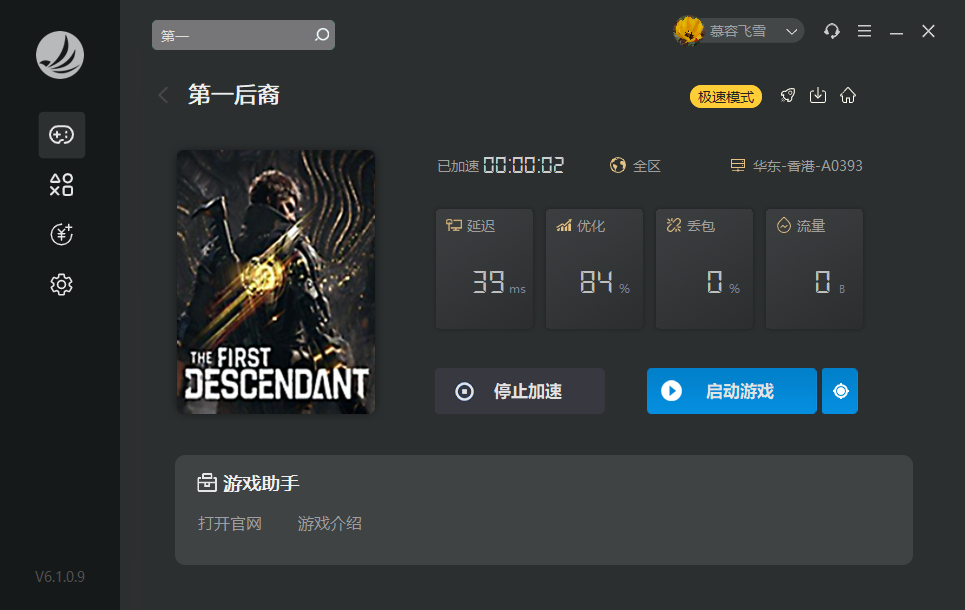
Task: Open the 游戏介绍 game introduction link
Action: [x=329, y=524]
